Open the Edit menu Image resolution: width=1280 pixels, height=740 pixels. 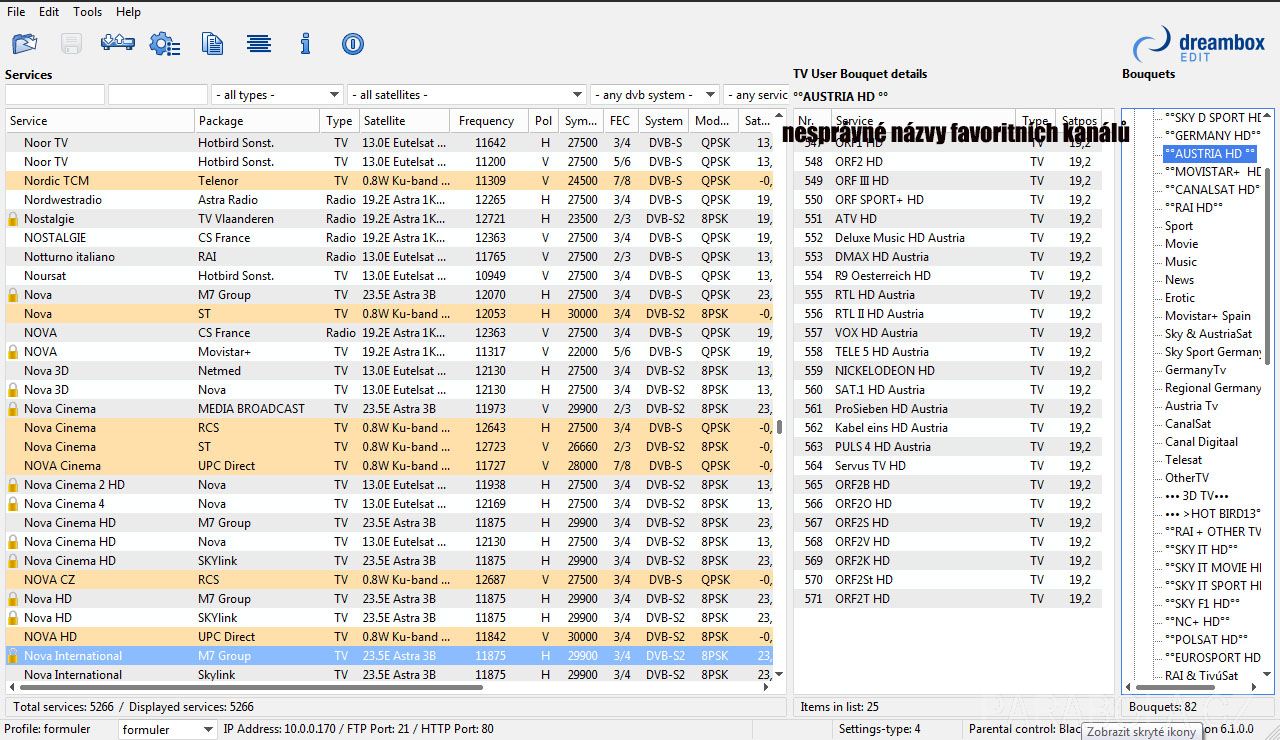49,12
